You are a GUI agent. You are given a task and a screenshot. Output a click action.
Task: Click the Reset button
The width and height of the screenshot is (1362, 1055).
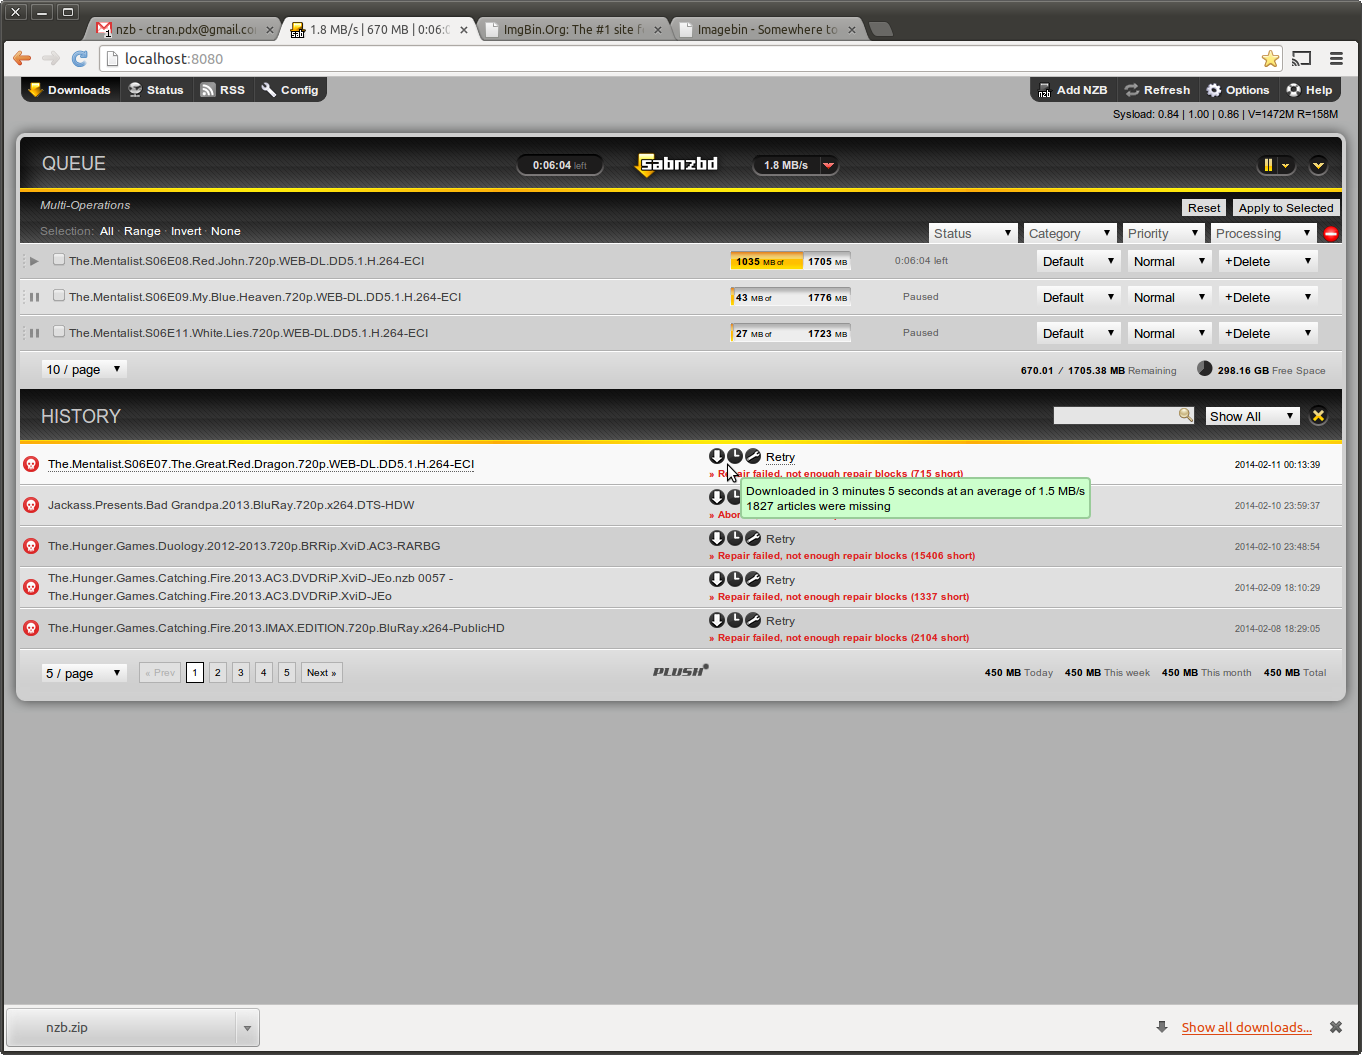point(1204,208)
